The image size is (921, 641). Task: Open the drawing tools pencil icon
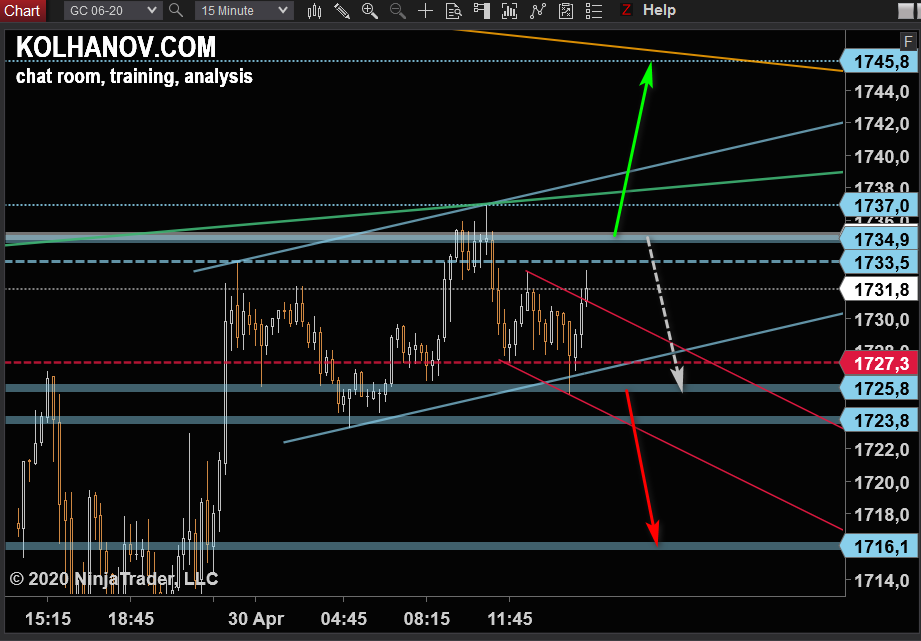pyautogui.click(x=340, y=11)
